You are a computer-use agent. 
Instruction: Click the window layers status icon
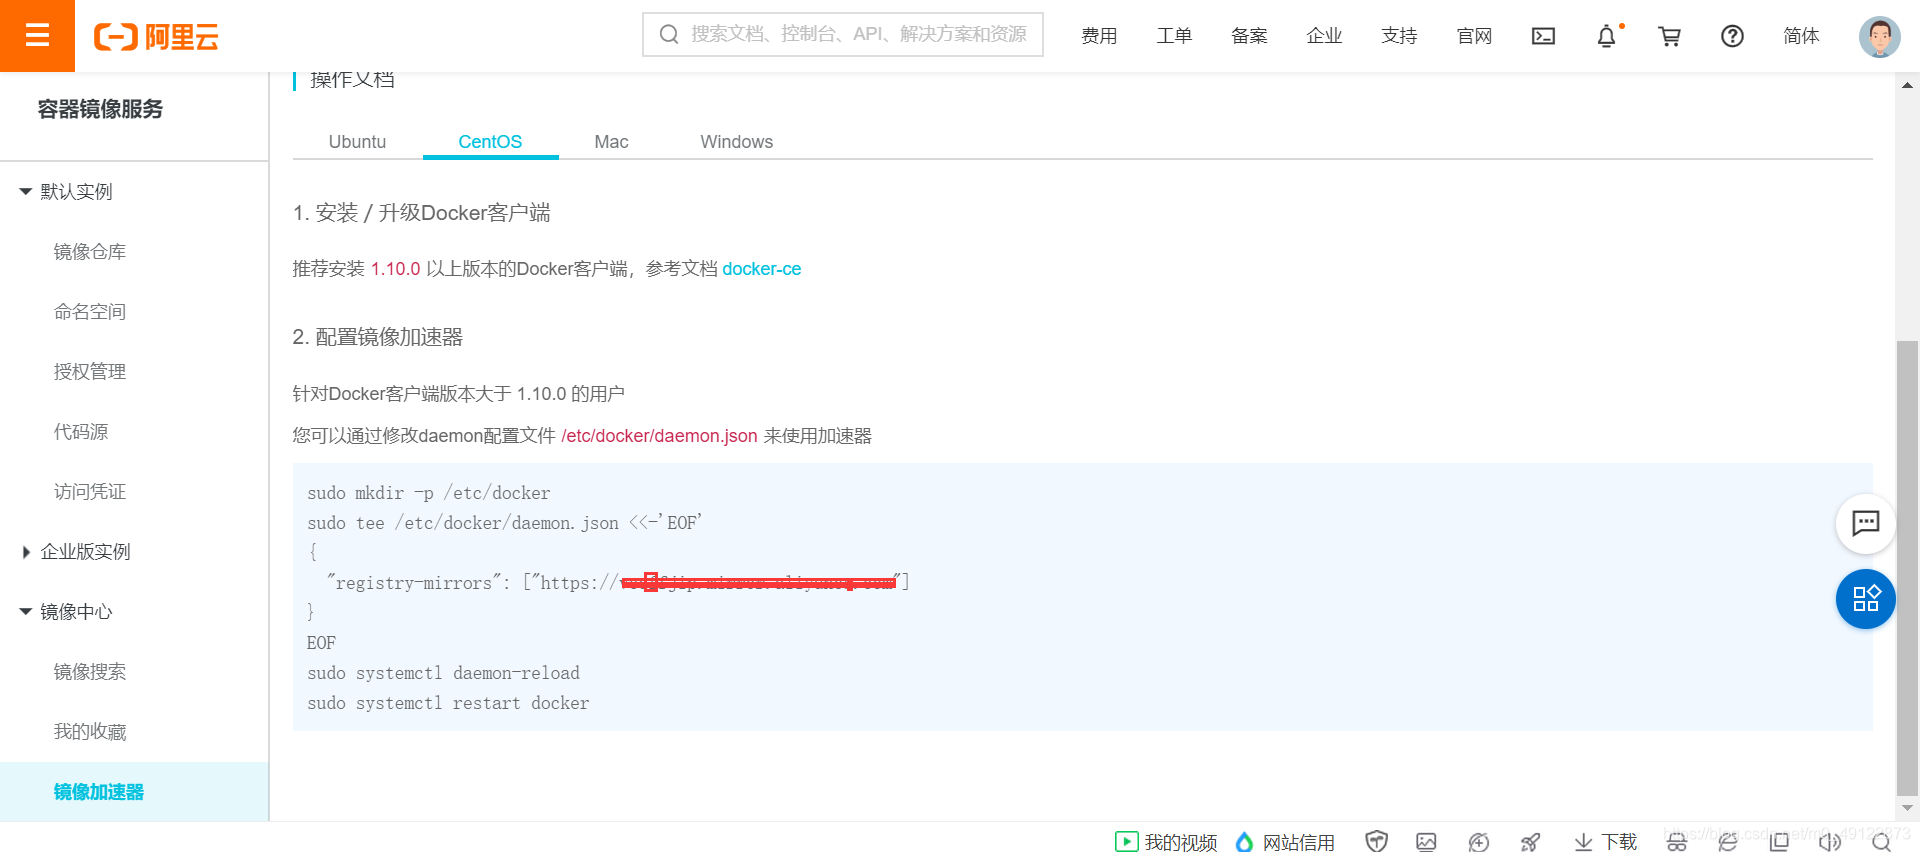pos(1779,842)
